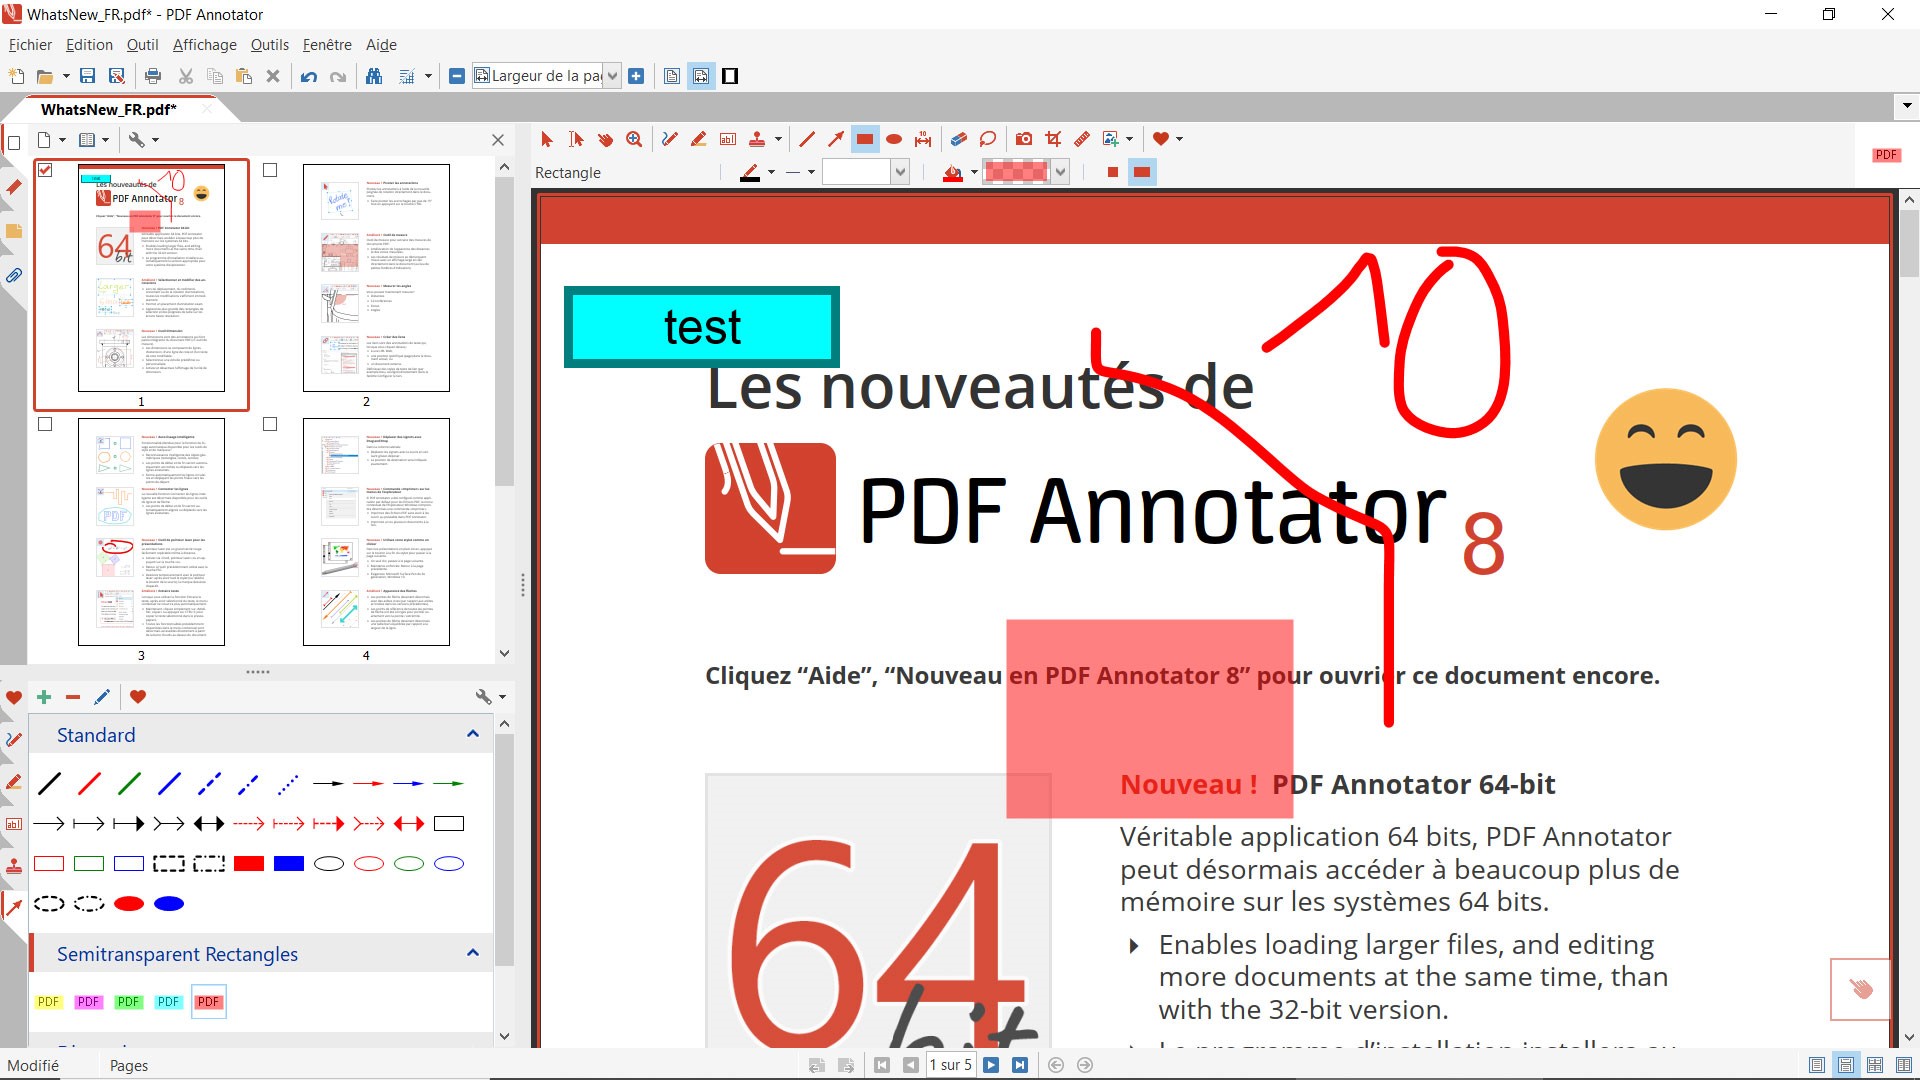
Task: Expand the line color dropdown arrow
Action: (x=771, y=172)
